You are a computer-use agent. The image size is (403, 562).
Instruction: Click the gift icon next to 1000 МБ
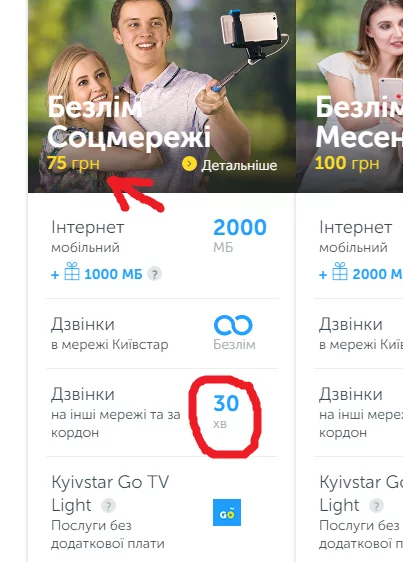(x=72, y=271)
